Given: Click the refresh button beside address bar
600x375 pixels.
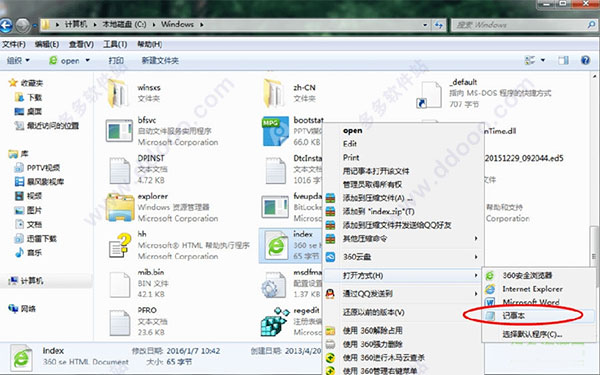Looking at the screenshot, I should (x=439, y=25).
